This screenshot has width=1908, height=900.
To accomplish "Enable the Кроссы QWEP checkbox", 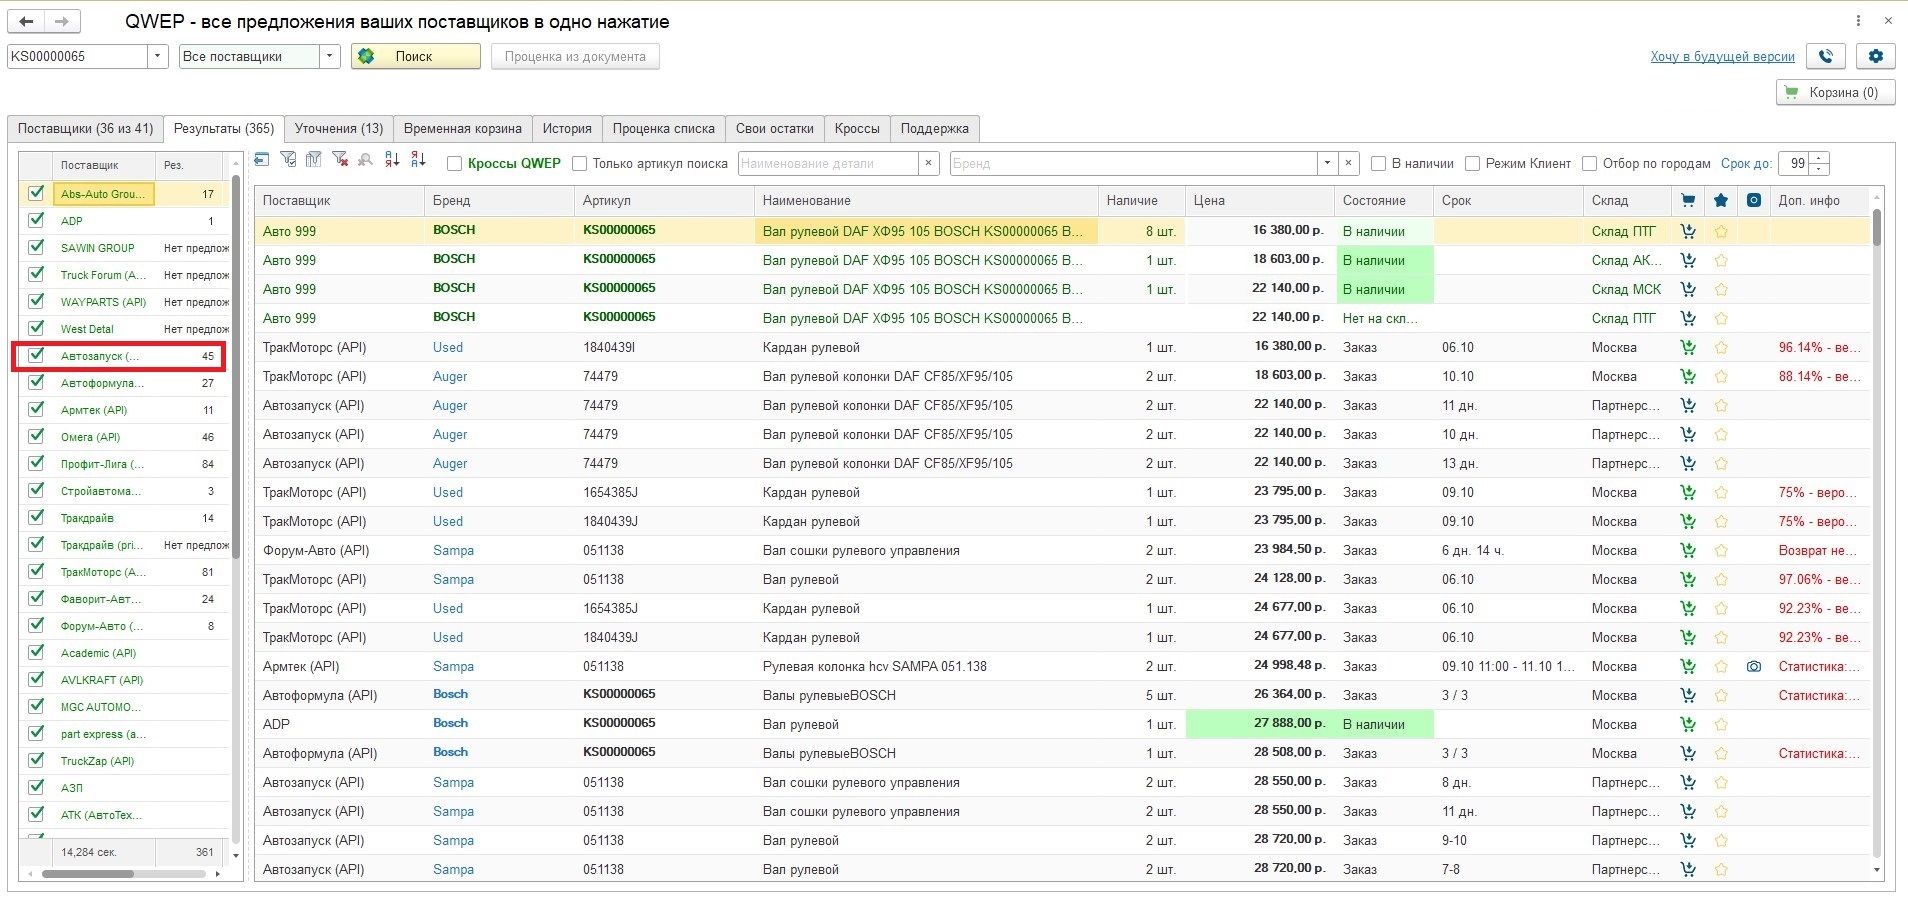I will pyautogui.click(x=454, y=164).
